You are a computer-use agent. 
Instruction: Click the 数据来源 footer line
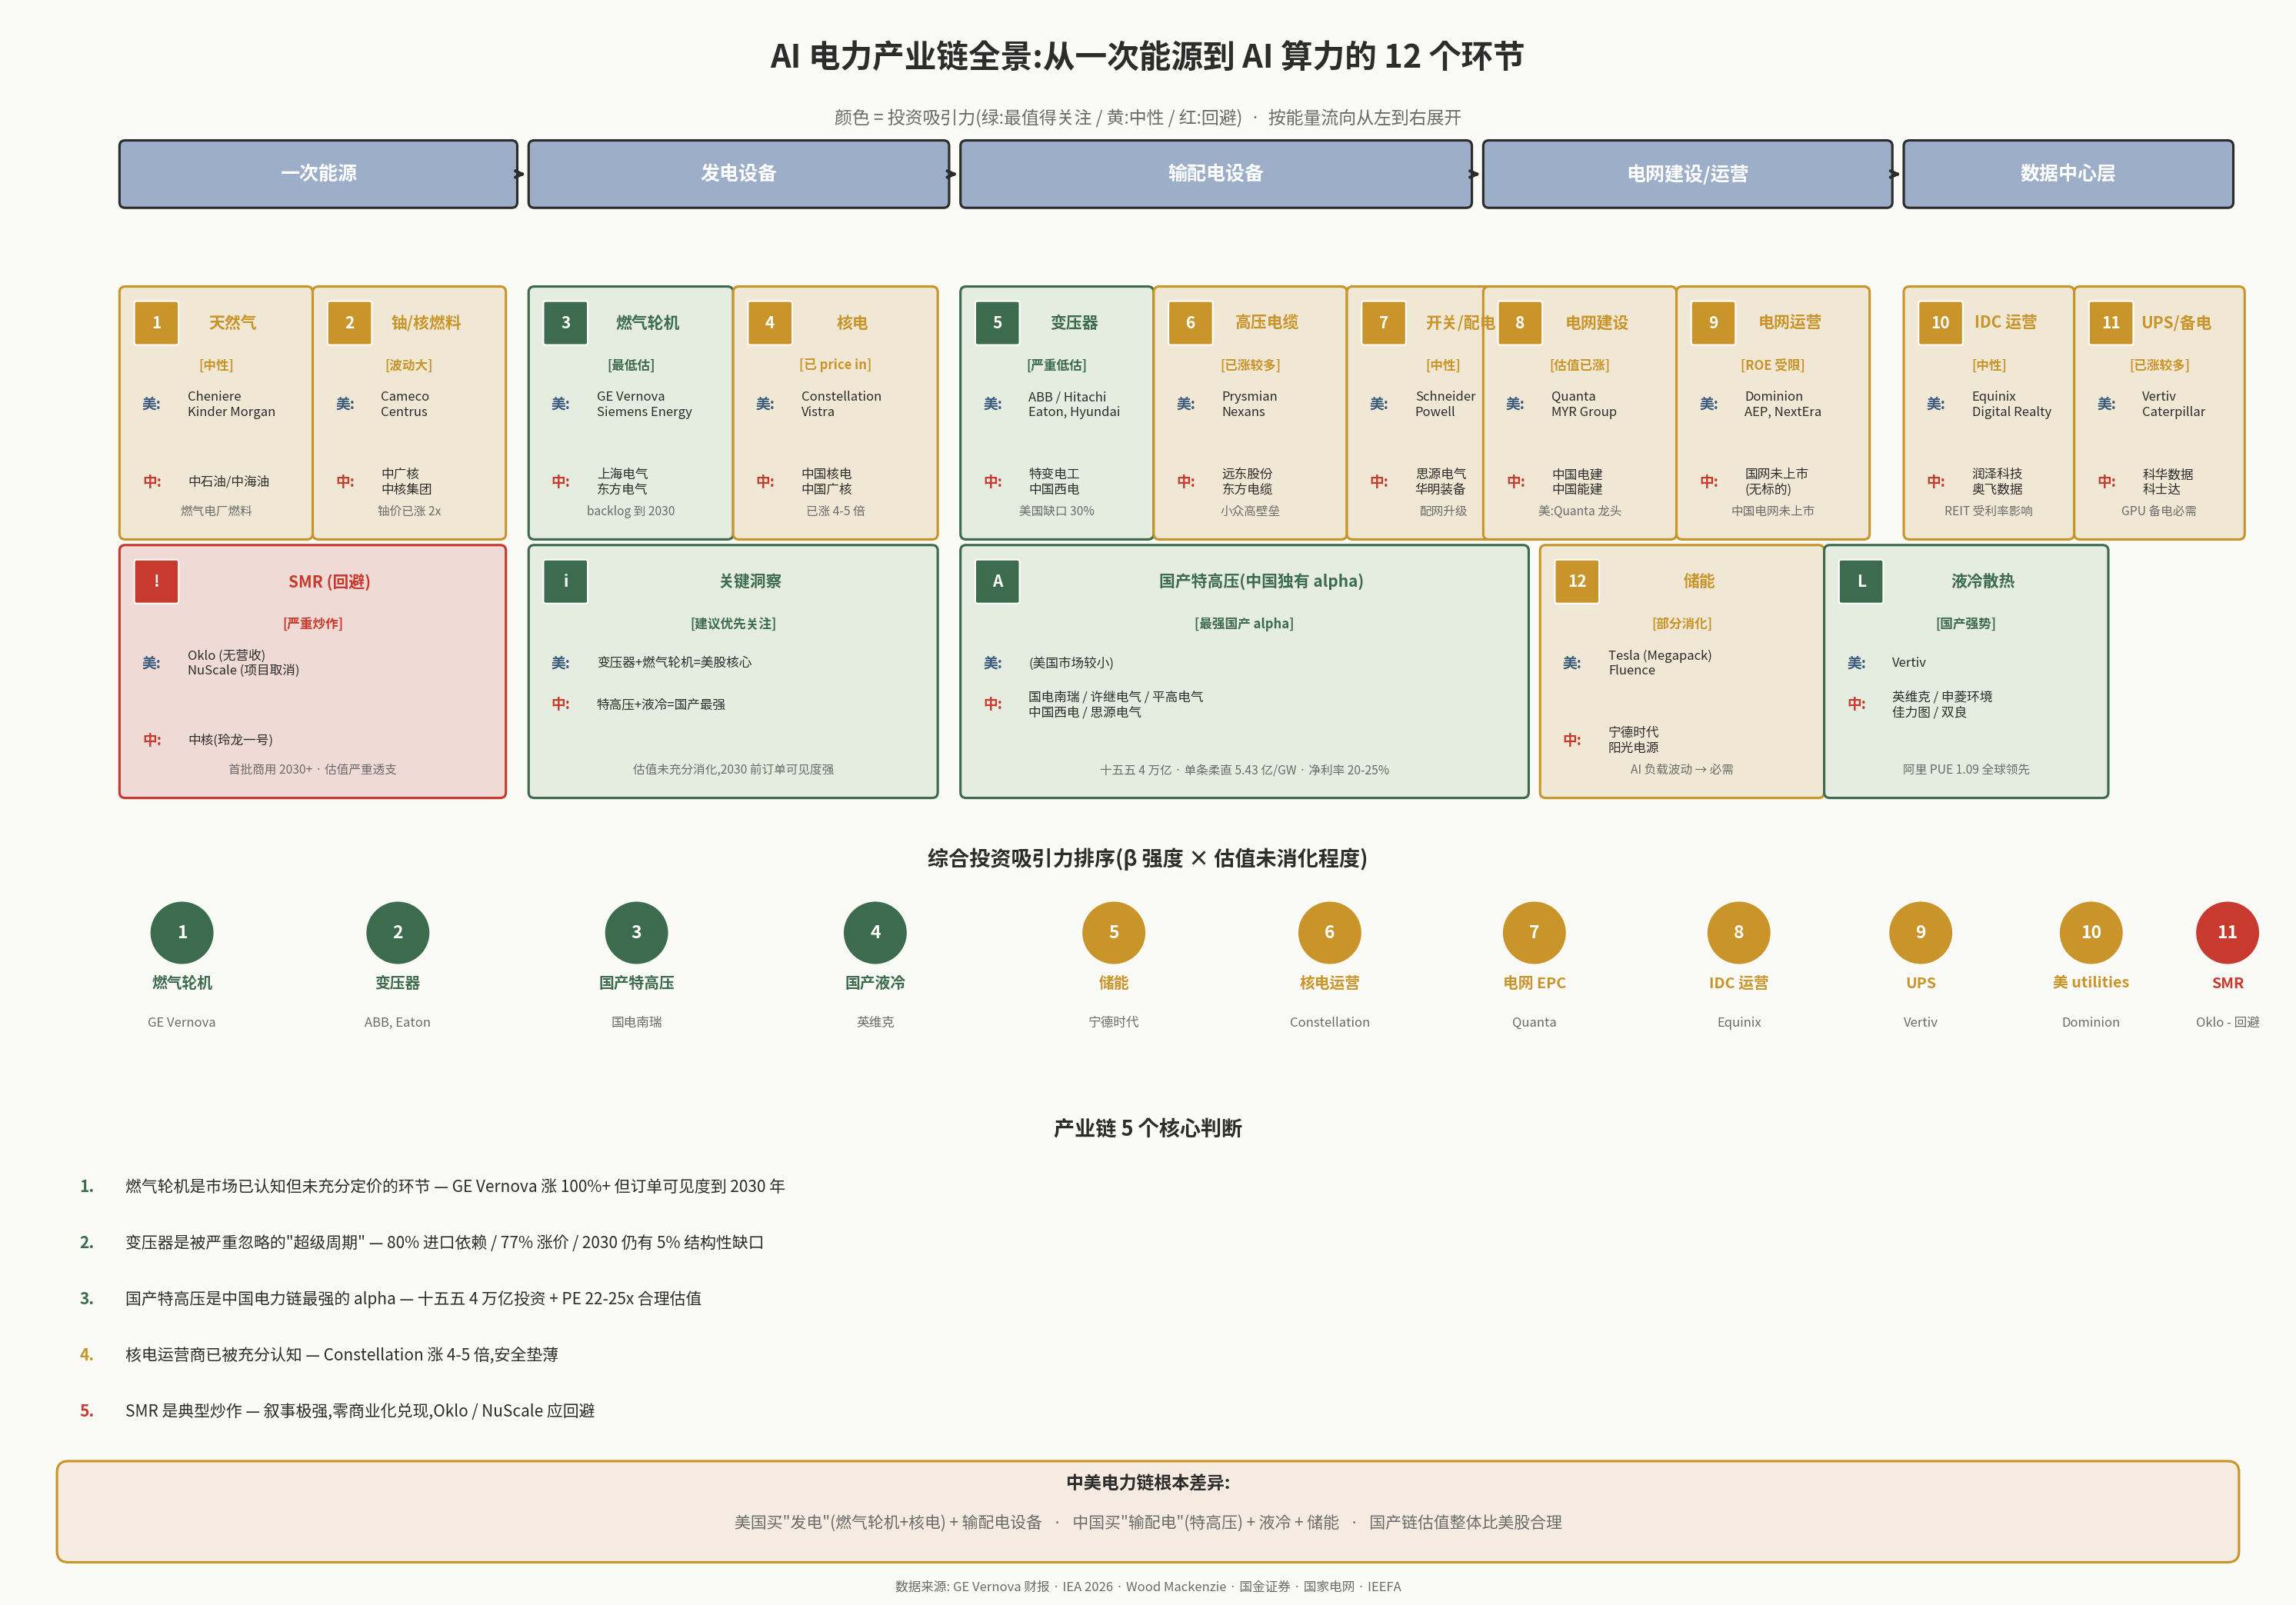[x=1147, y=1586]
